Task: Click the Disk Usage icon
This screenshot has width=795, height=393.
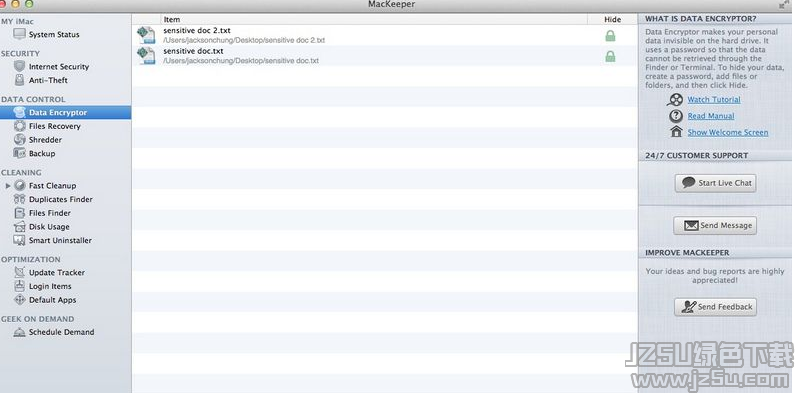Action: 19,227
